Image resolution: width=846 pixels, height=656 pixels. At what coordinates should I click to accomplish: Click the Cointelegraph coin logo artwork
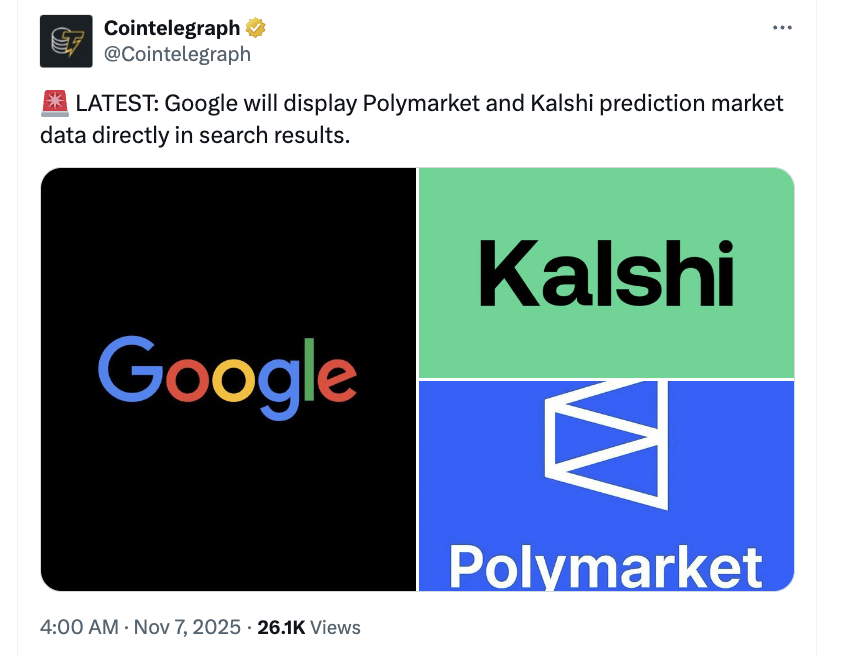pos(66,40)
